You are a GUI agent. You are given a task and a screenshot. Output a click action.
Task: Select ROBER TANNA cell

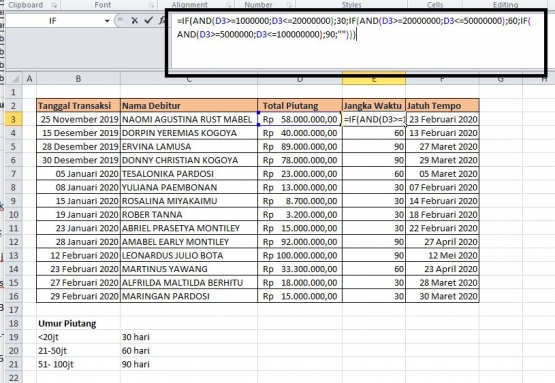pos(189,215)
